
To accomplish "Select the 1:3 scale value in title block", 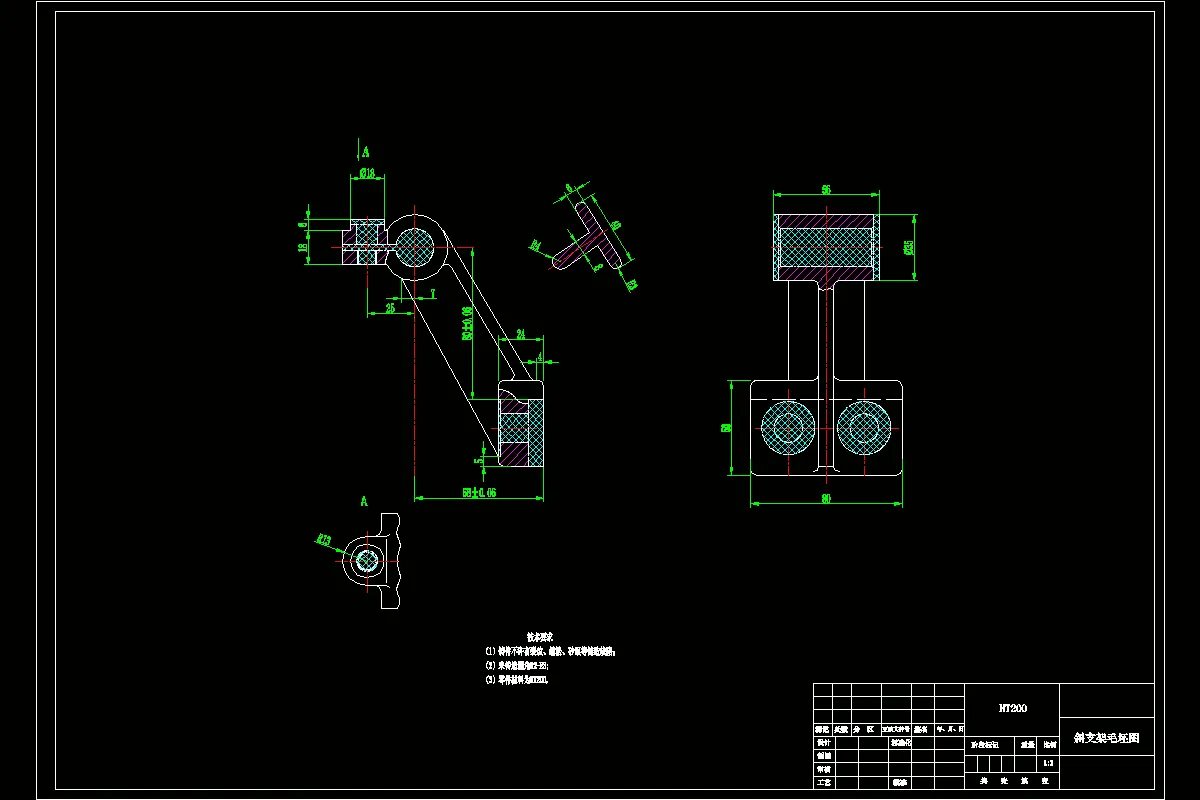I will (1047, 763).
